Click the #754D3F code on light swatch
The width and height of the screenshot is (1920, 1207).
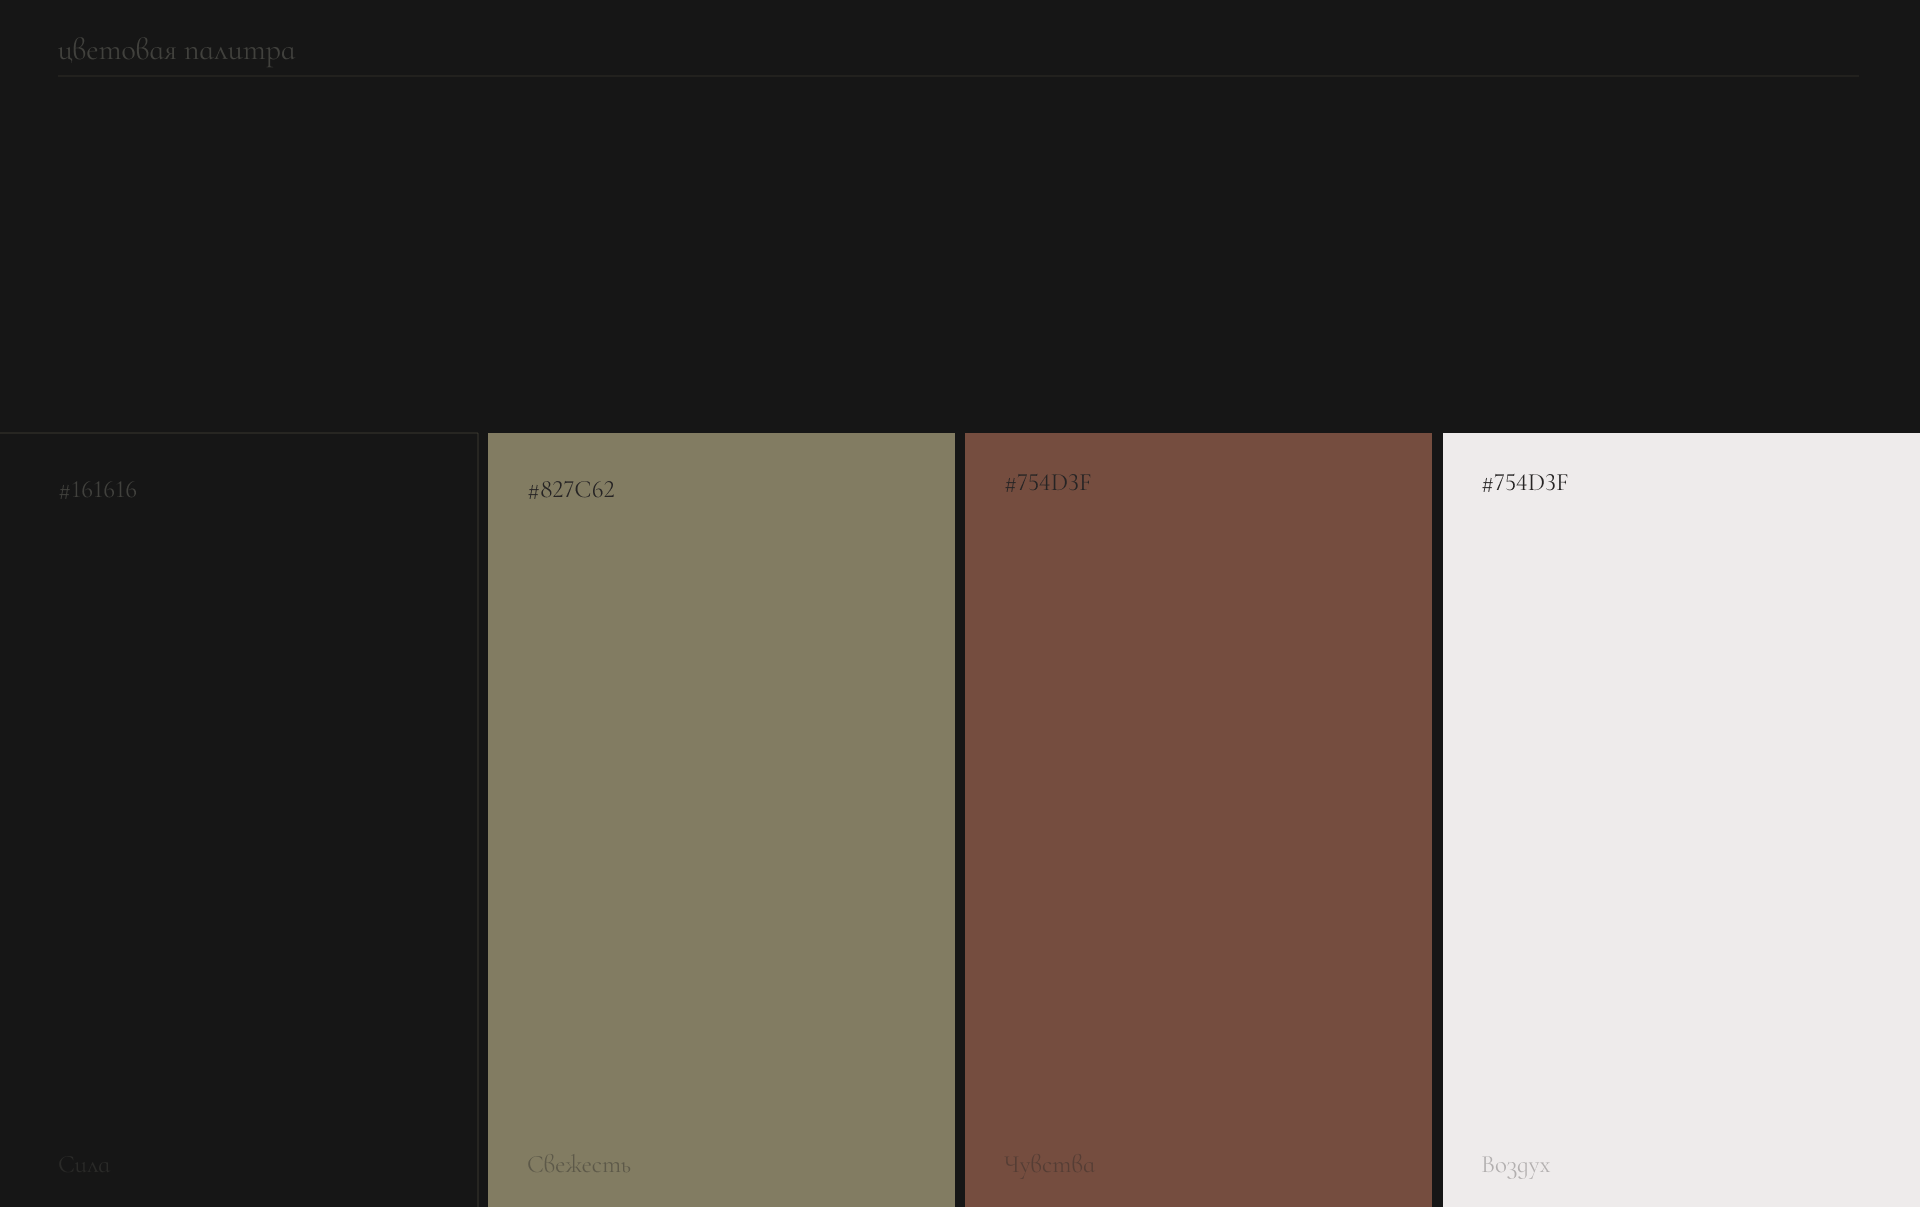point(1525,483)
